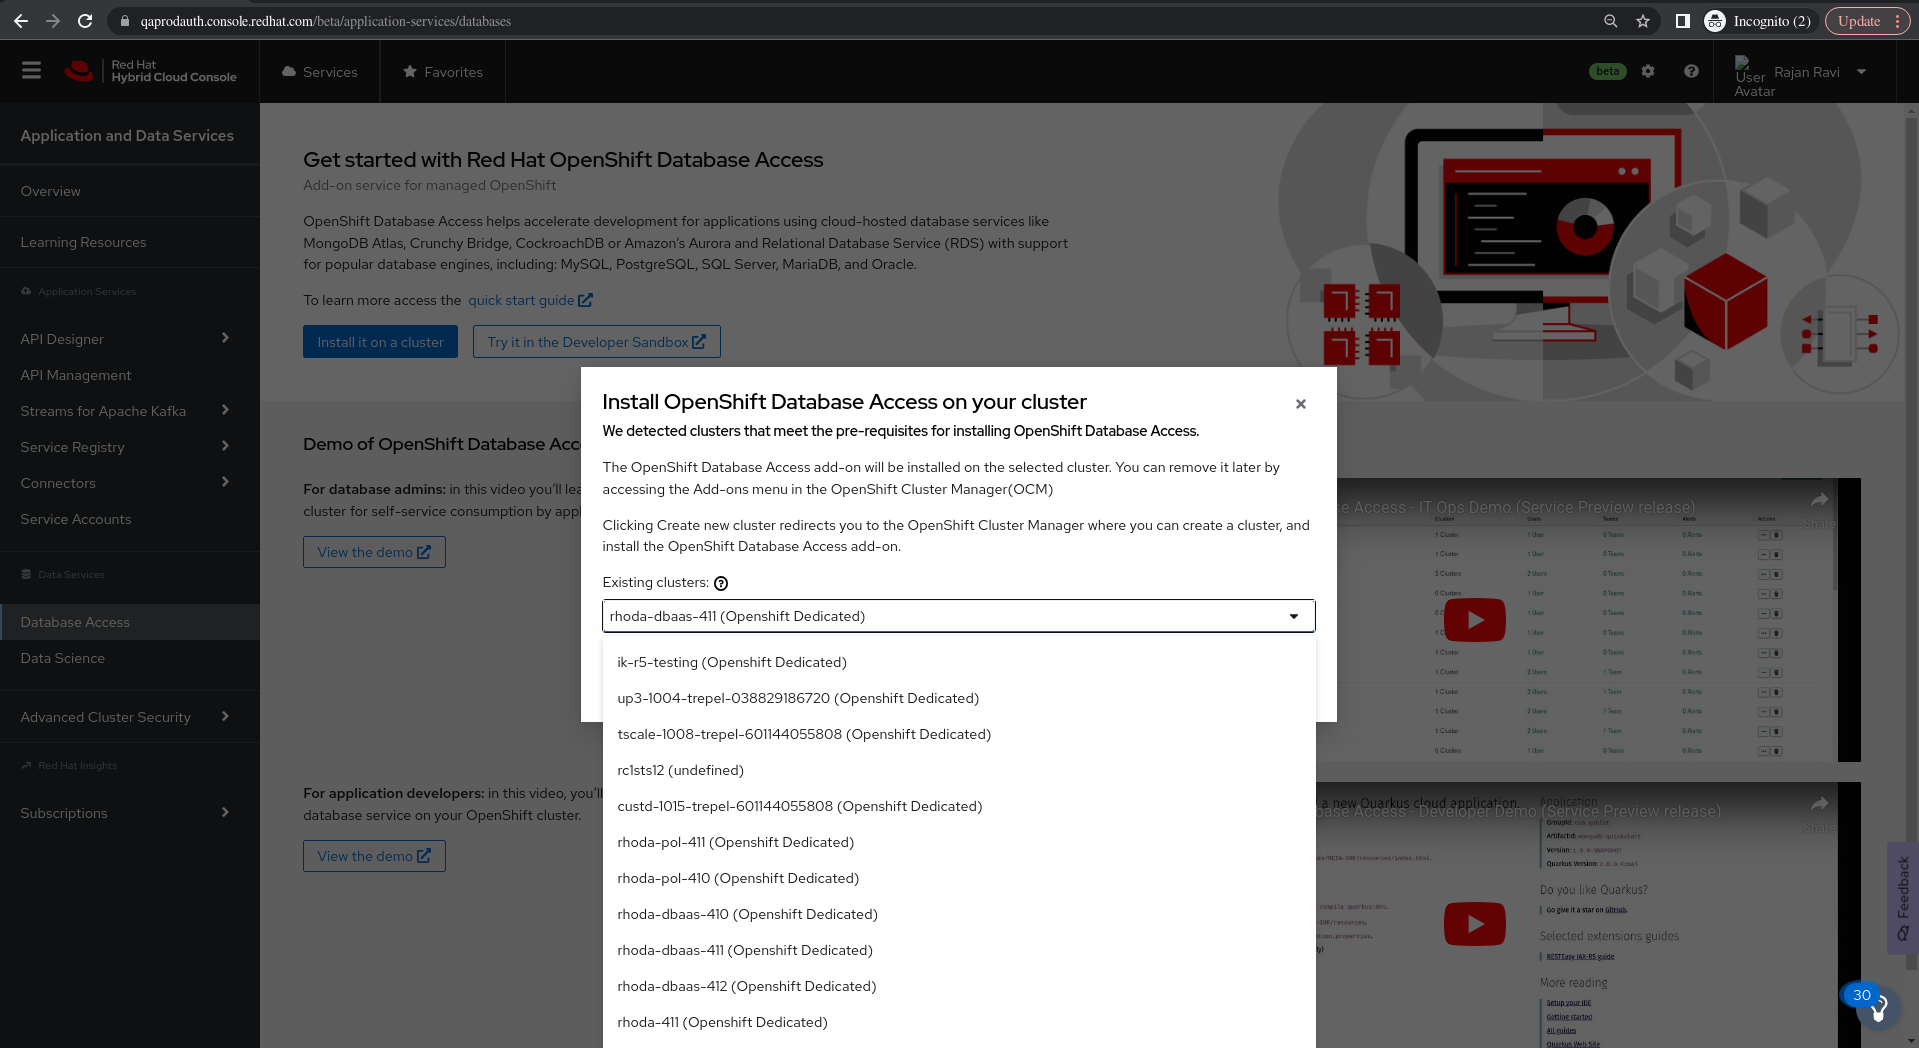The width and height of the screenshot is (1919, 1048).
Task: Select rhoda-dbaas-411 option in the list
Action: (x=958, y=950)
